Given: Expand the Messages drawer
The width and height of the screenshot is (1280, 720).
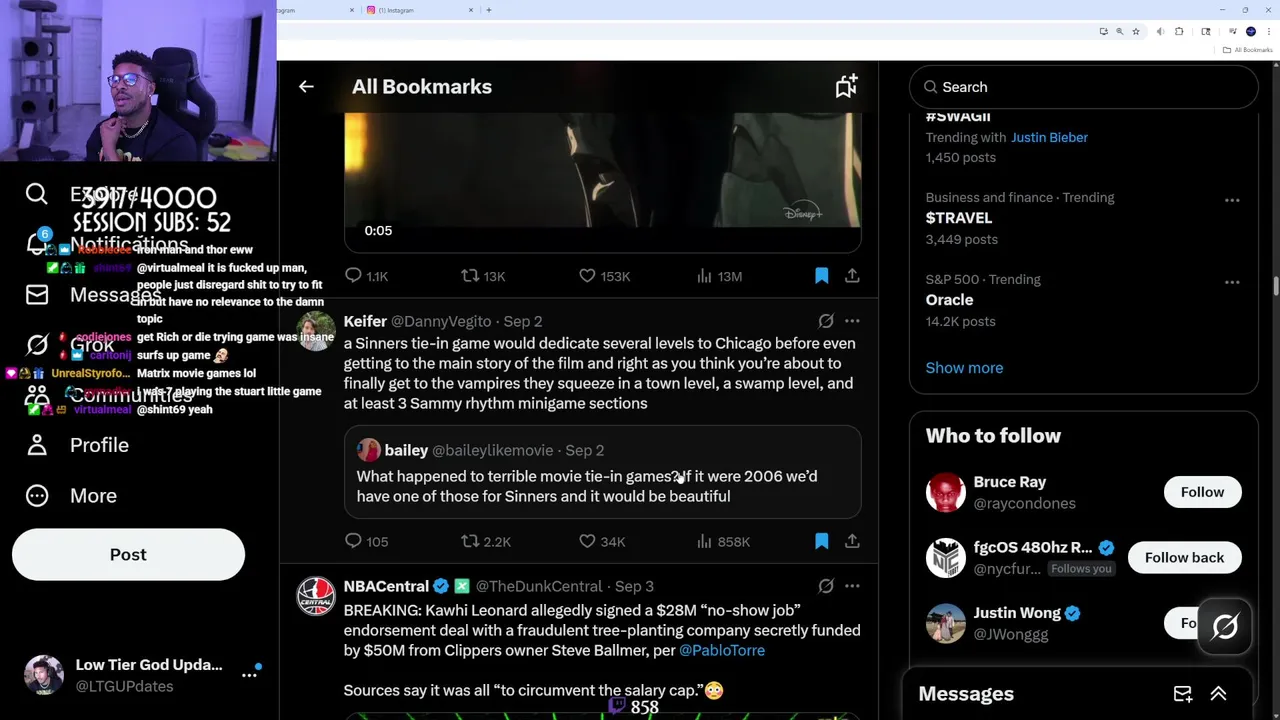Looking at the screenshot, I should (1218, 694).
